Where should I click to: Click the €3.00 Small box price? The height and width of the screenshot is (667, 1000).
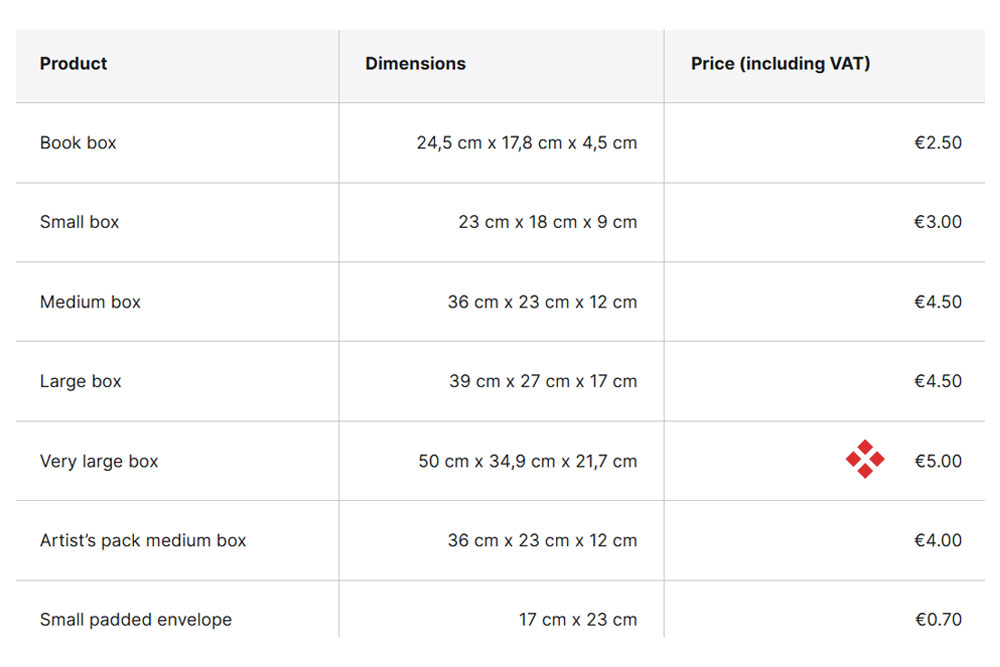tap(938, 222)
